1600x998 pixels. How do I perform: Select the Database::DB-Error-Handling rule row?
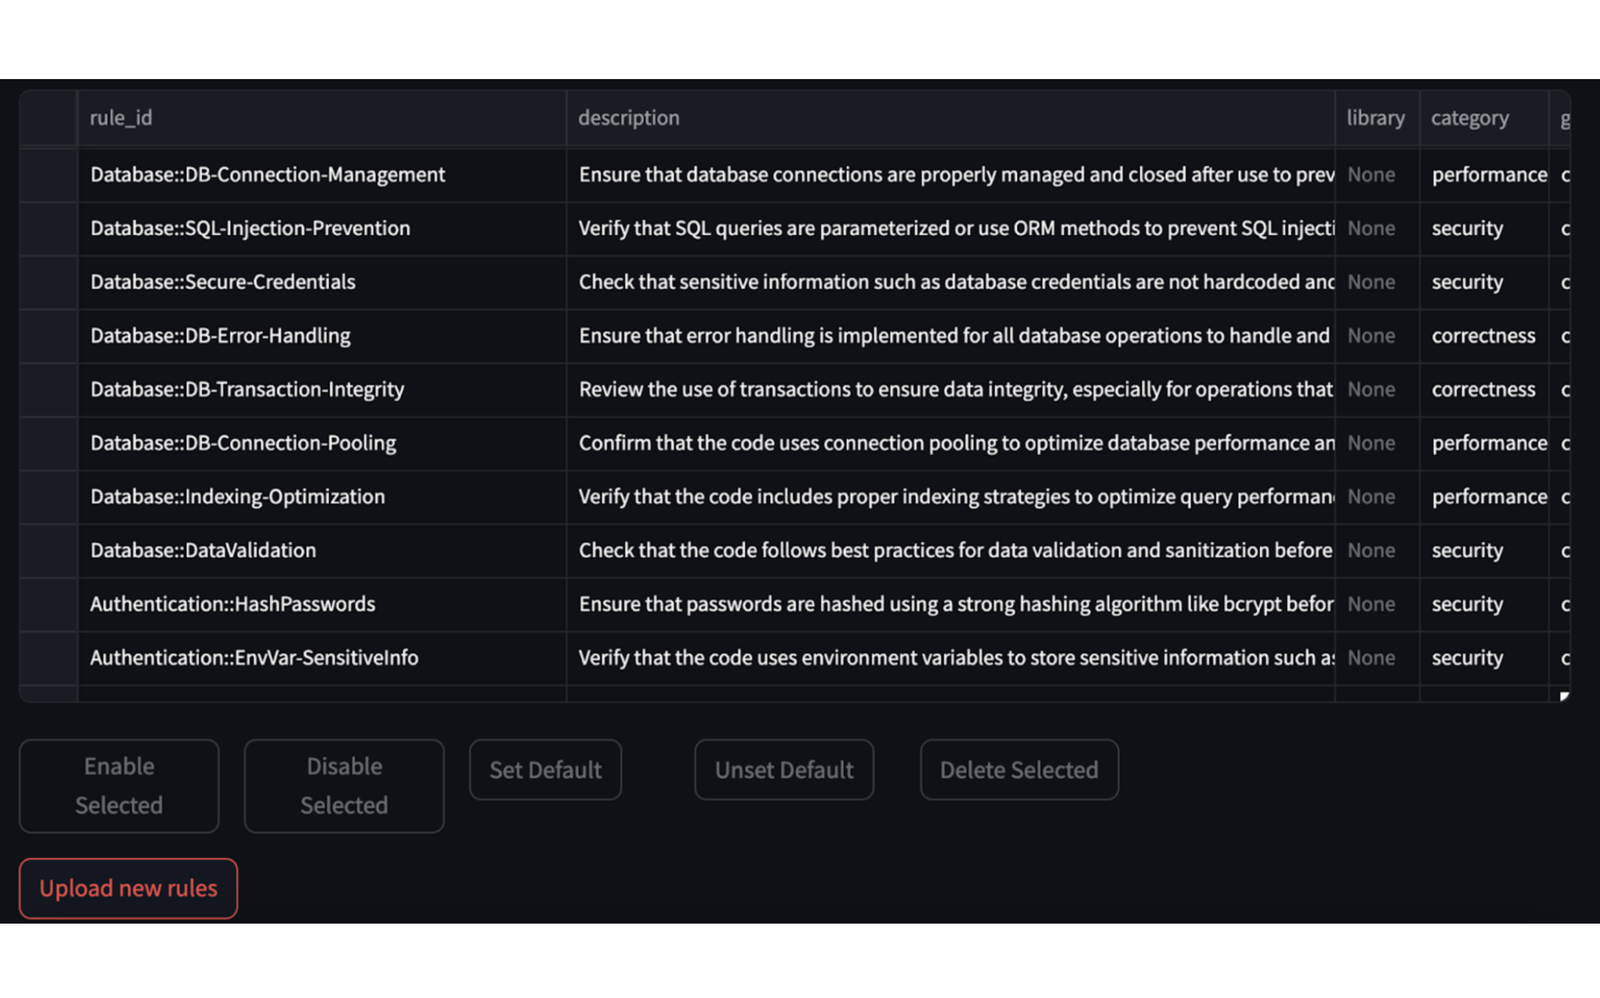tap(220, 335)
